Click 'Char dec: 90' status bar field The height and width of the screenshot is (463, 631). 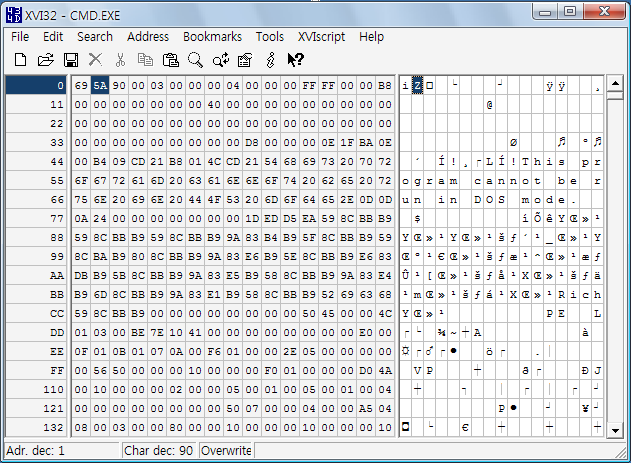click(x=160, y=451)
